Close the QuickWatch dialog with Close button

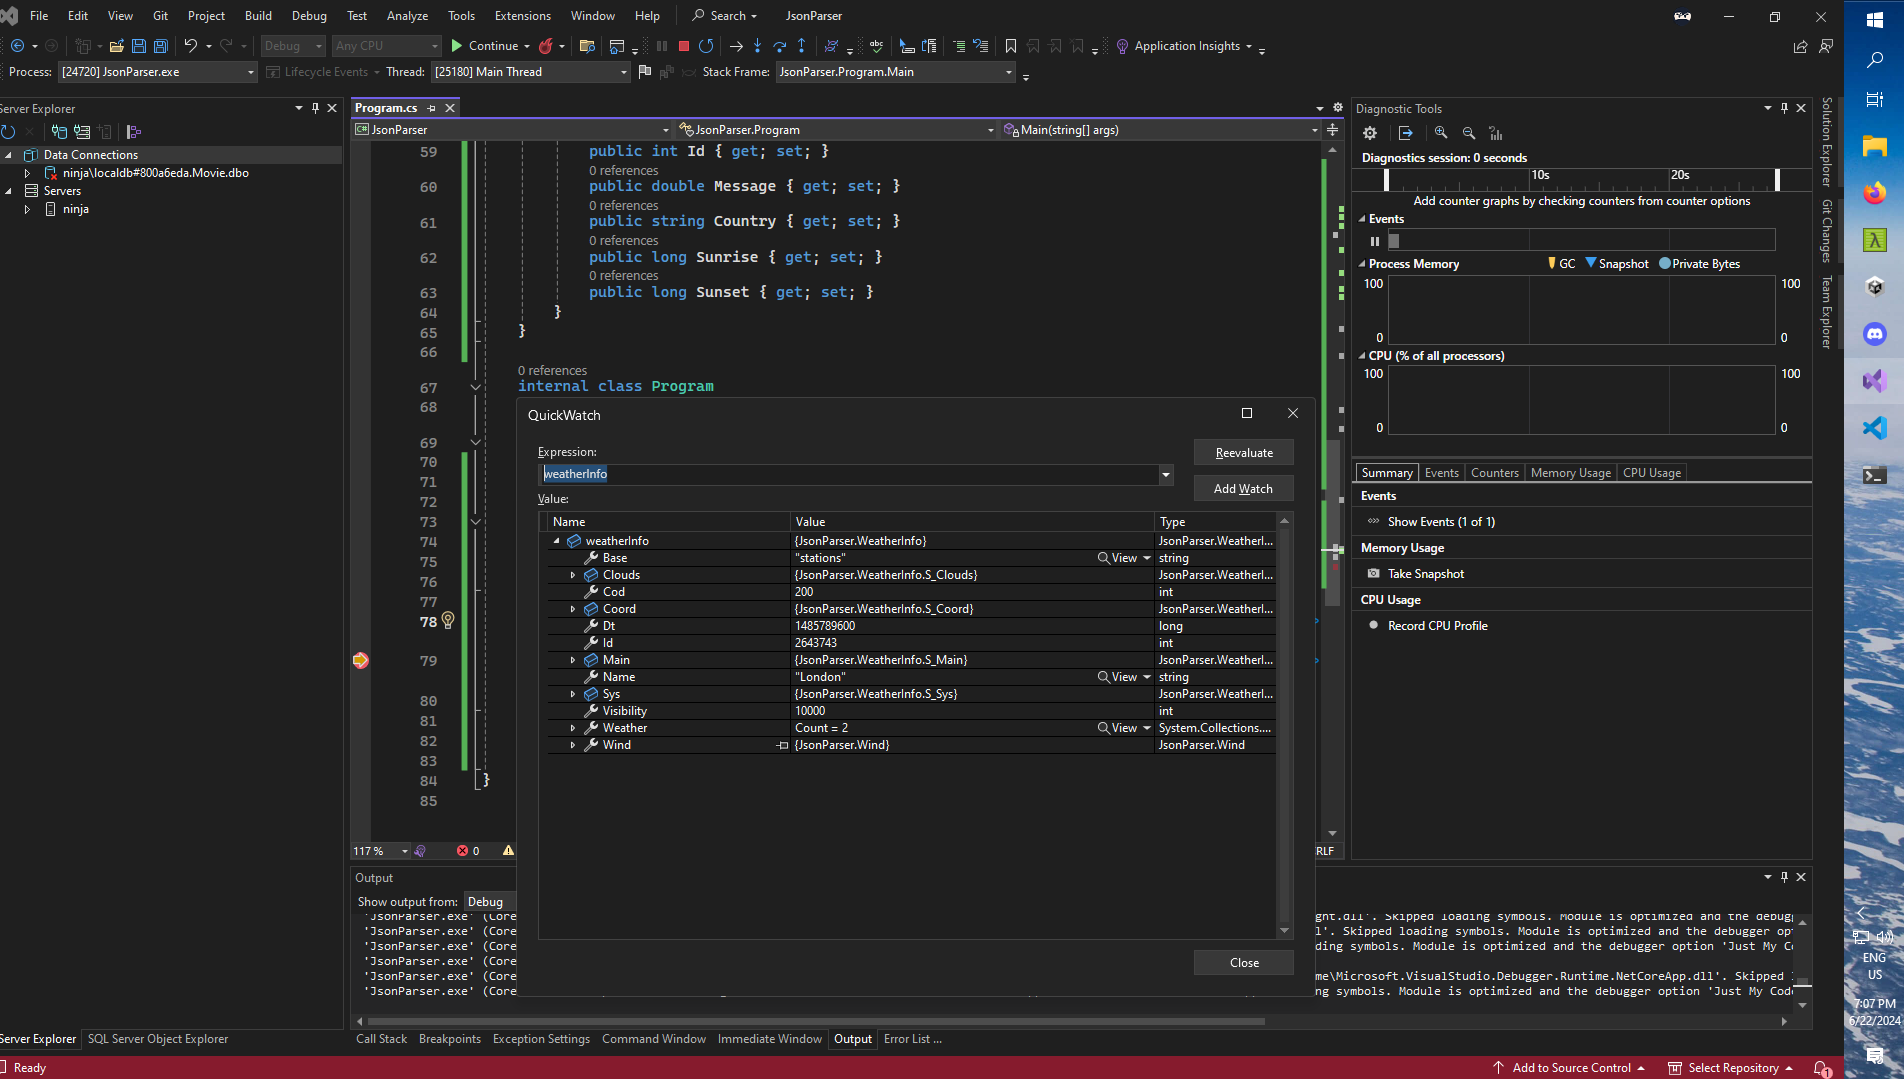(1244, 963)
